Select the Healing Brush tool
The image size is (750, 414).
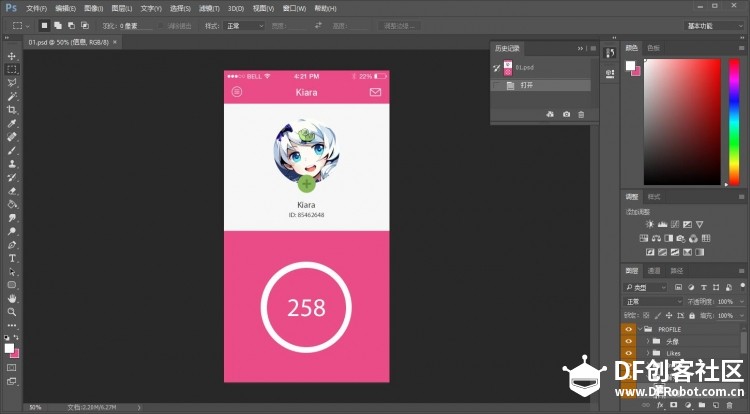click(12, 137)
